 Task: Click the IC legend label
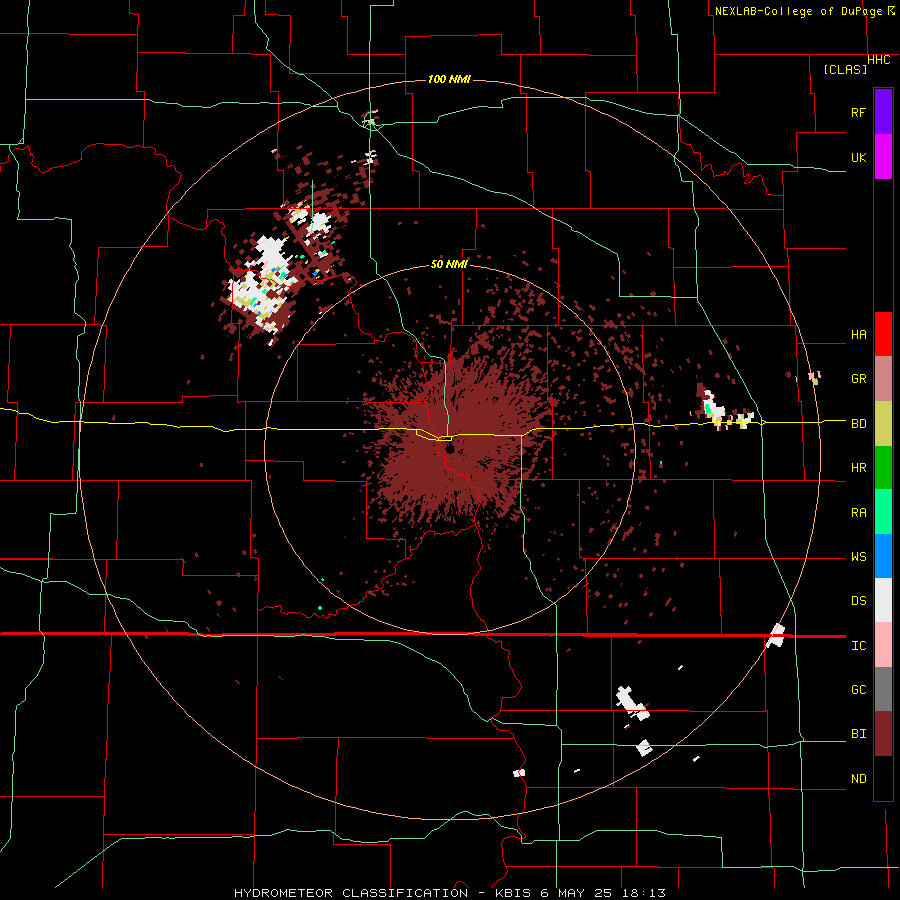[859, 646]
